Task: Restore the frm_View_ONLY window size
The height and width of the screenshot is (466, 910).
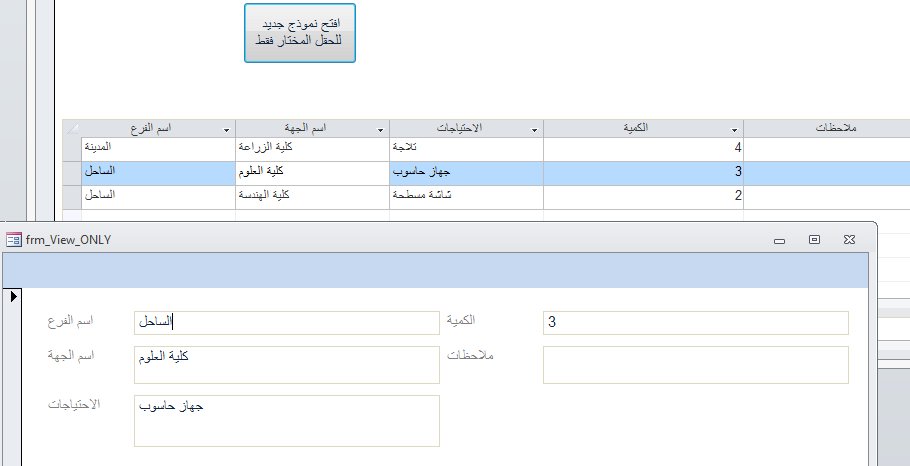Action: coord(814,240)
